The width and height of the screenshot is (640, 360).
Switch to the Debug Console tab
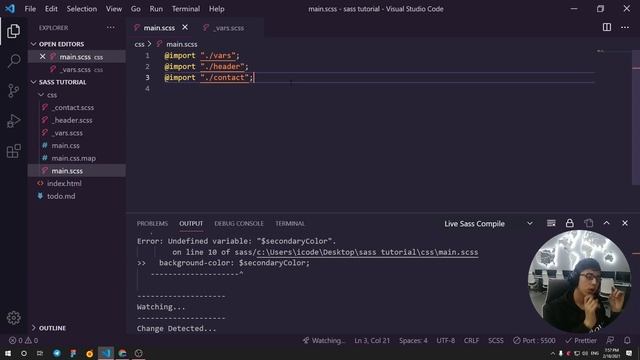pyautogui.click(x=239, y=223)
